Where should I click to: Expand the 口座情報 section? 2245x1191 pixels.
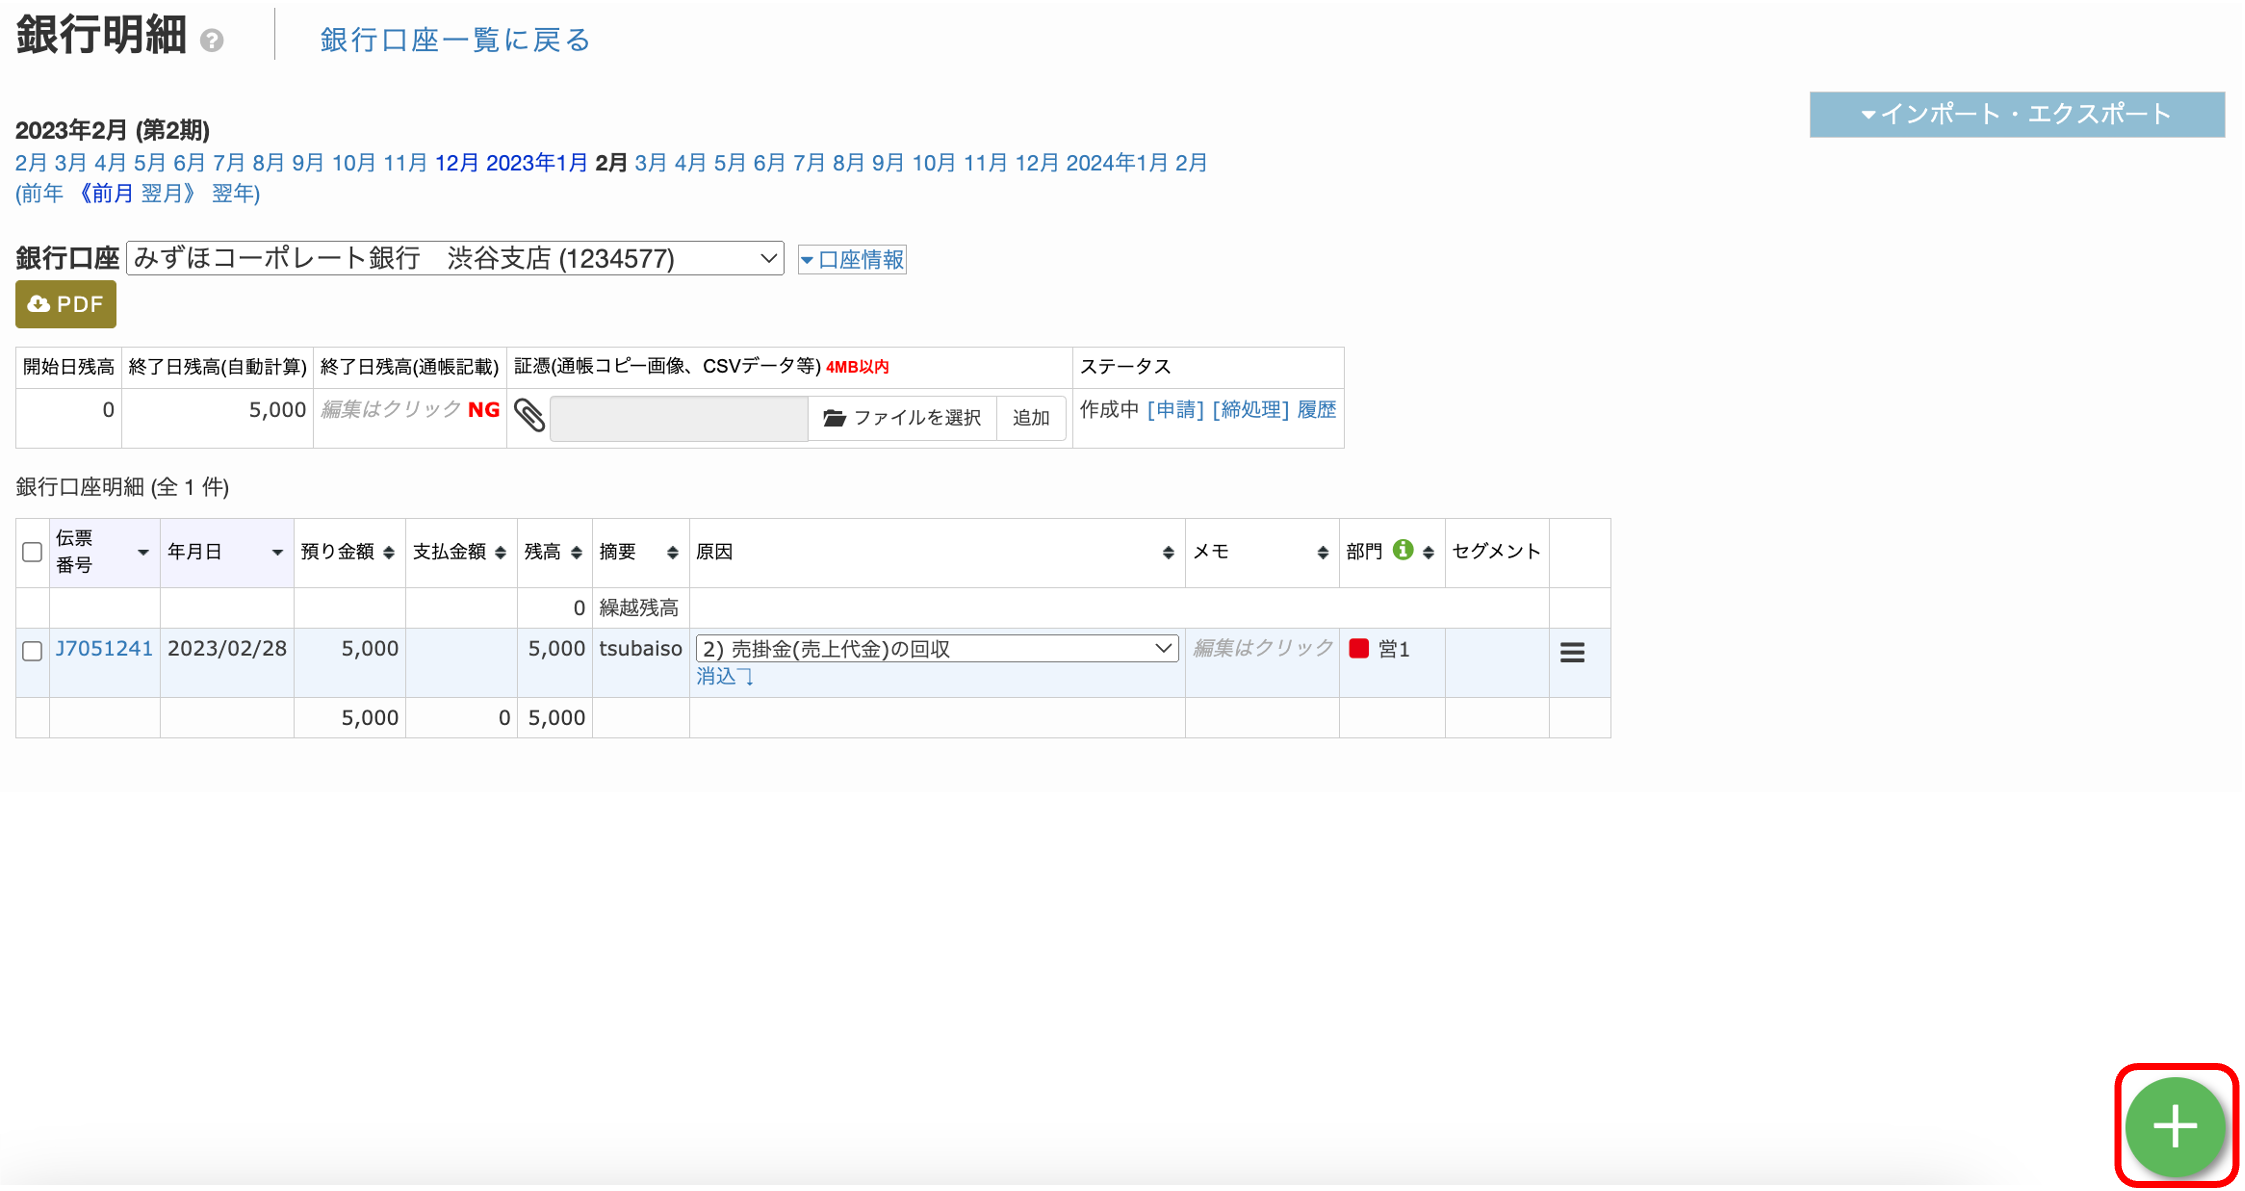pyautogui.click(x=852, y=260)
